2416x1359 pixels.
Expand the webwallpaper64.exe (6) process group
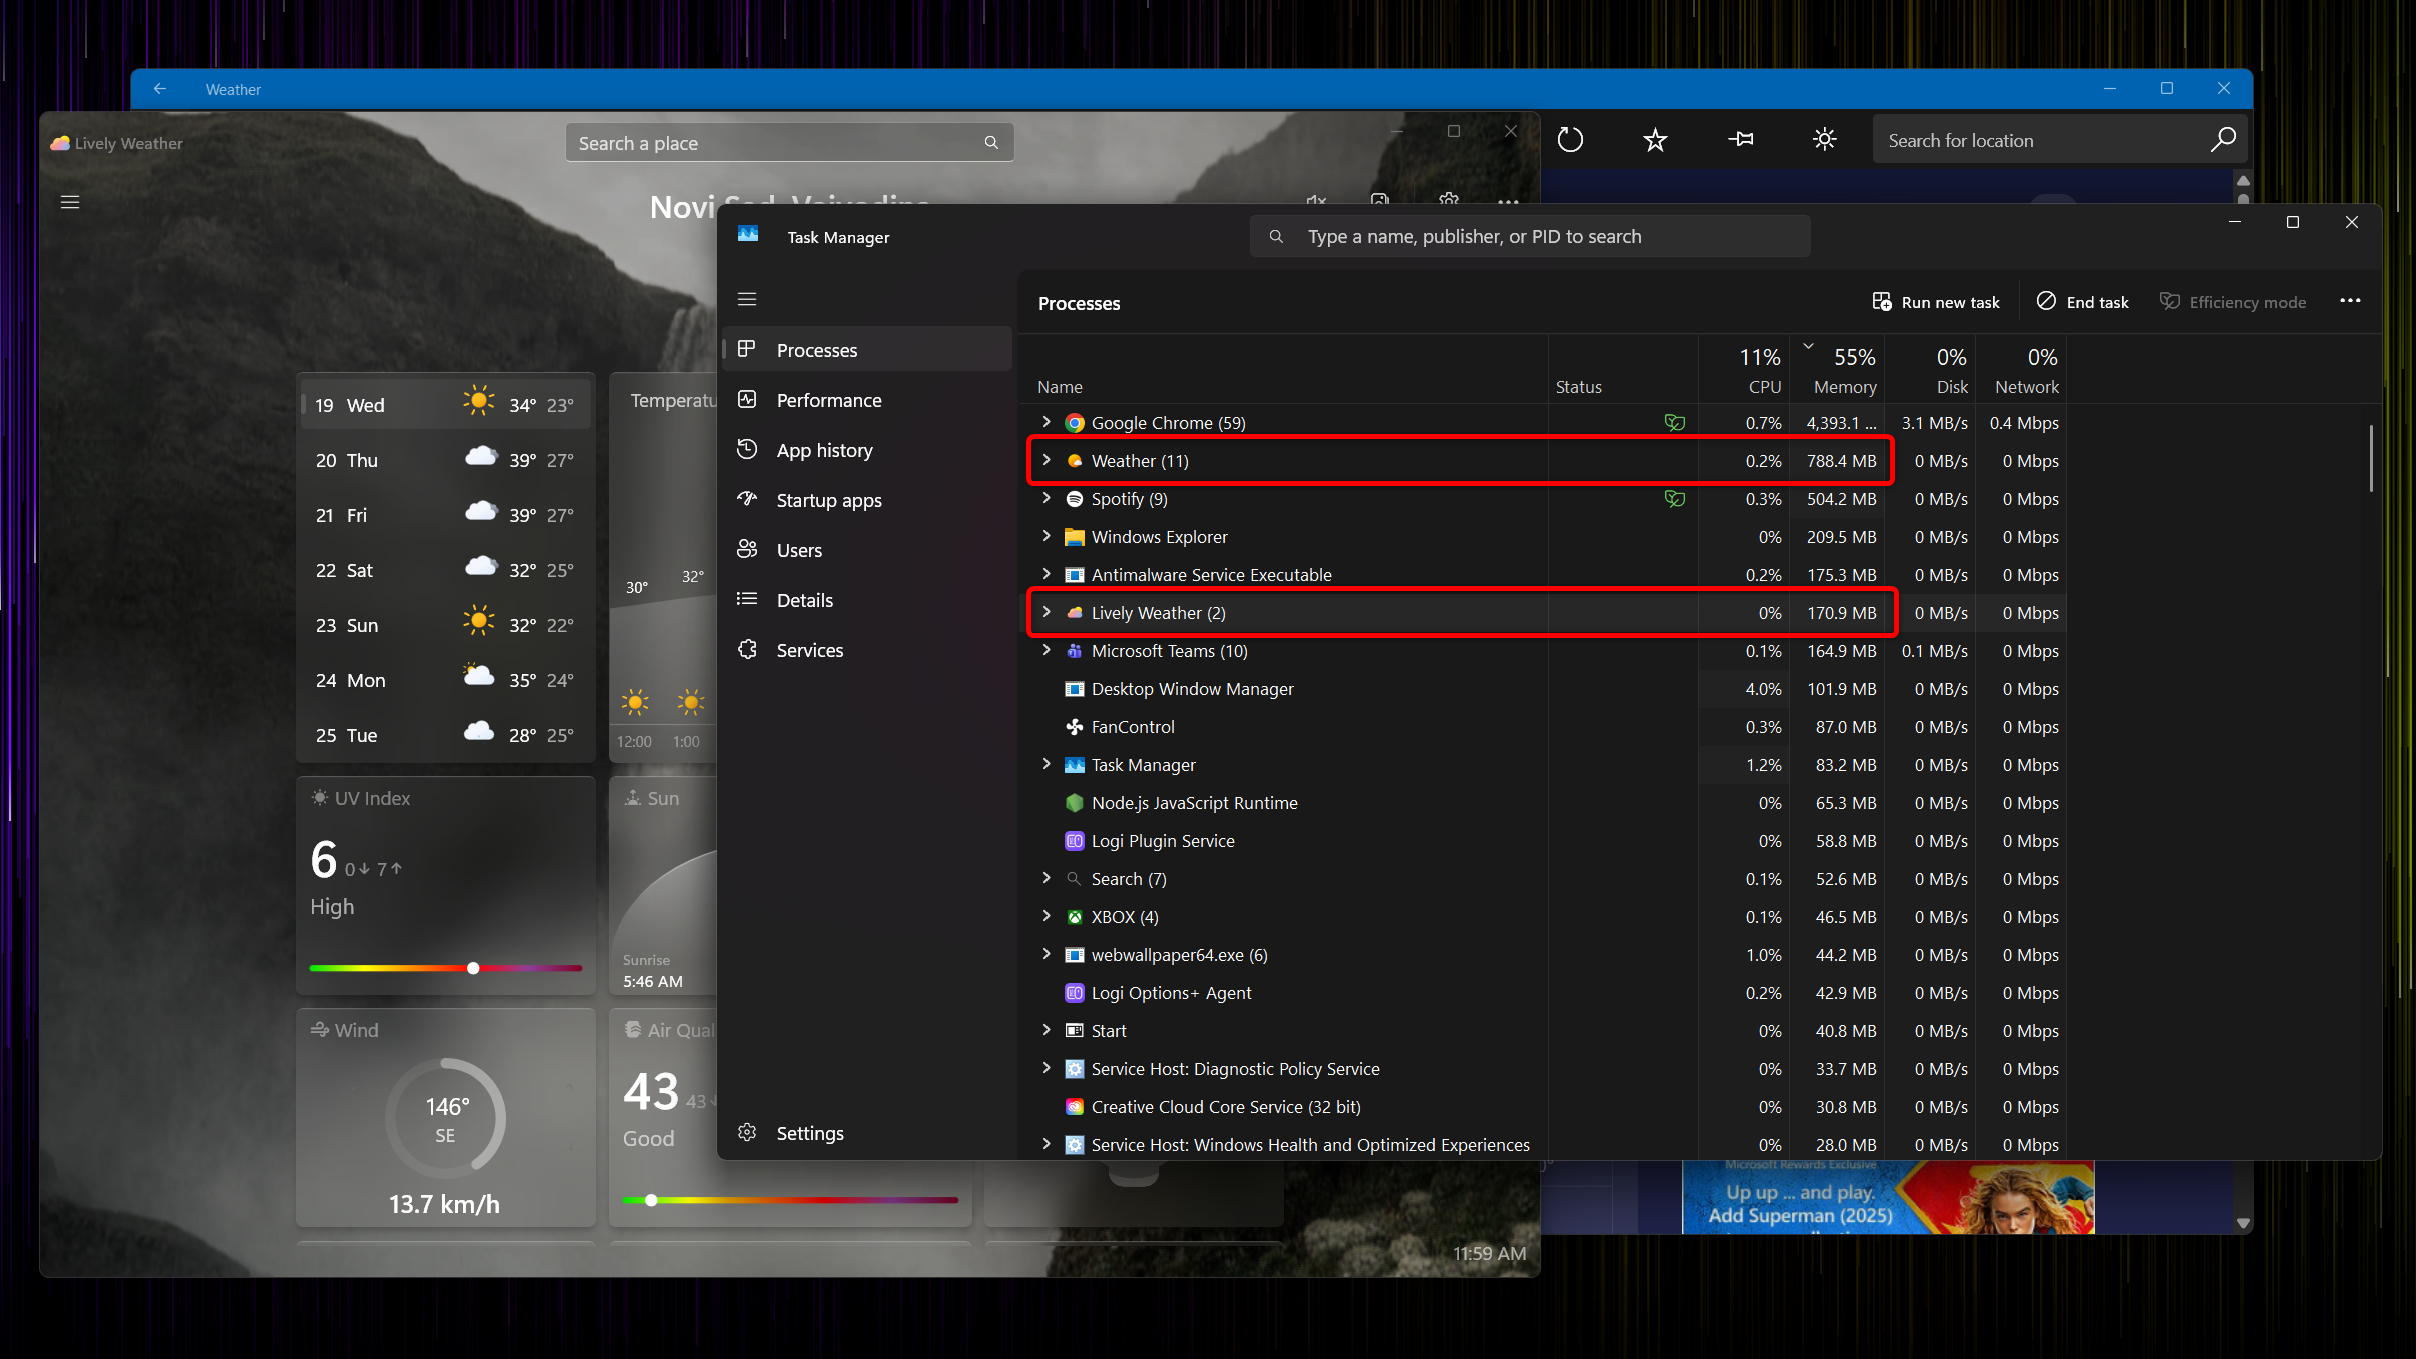[x=1046, y=954]
